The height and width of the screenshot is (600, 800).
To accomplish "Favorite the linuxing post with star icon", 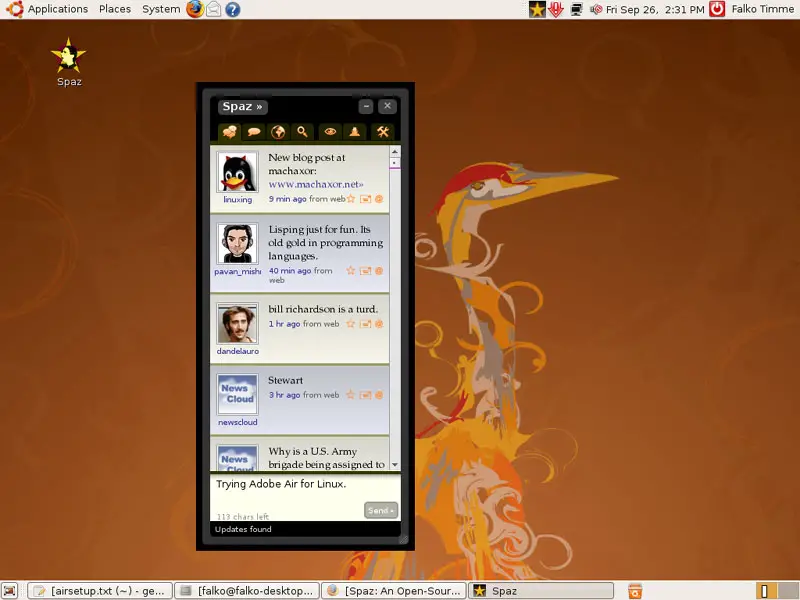I will click(351, 199).
